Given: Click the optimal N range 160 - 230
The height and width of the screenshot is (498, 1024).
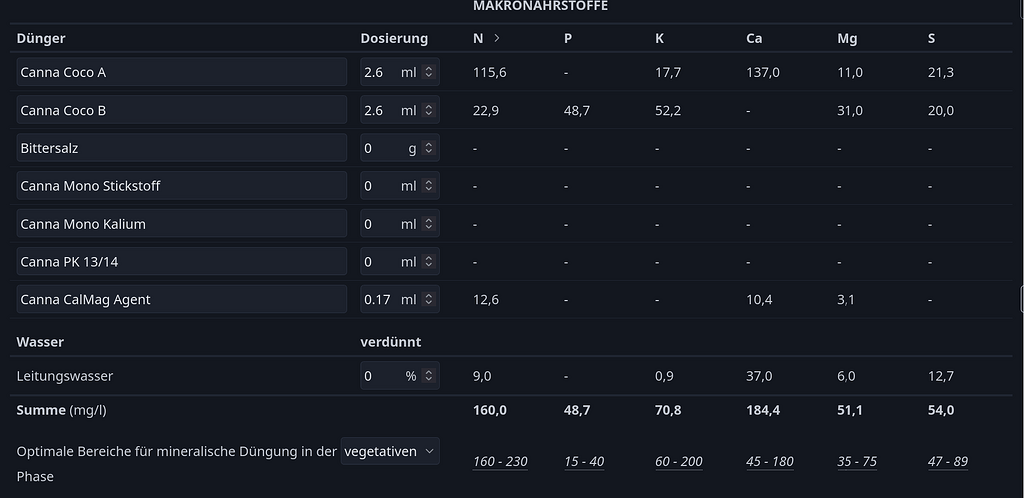Looking at the screenshot, I should tap(500, 461).
